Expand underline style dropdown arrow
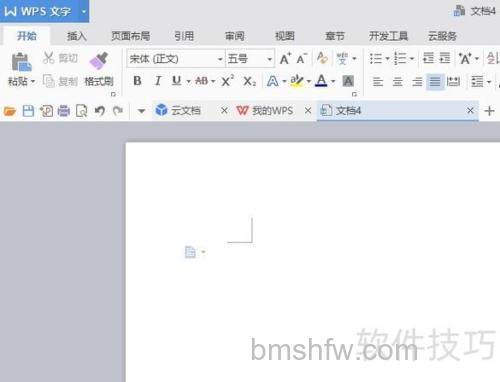This screenshot has width=500, height=382. tap(189, 81)
